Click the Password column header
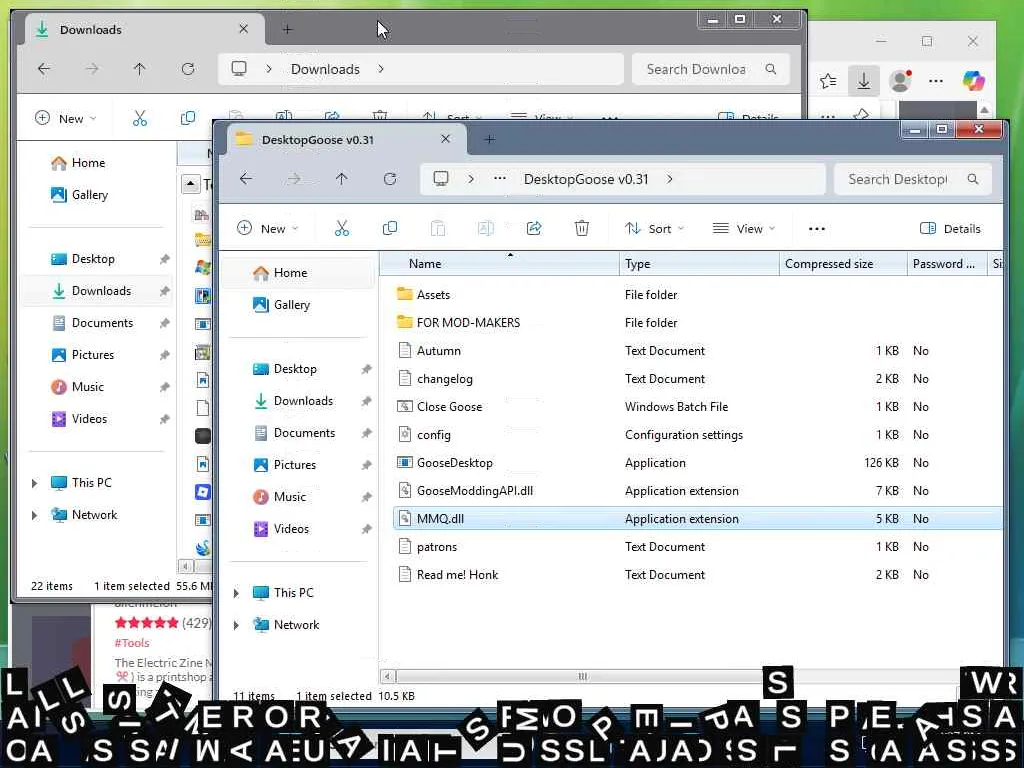This screenshot has width=1024, height=768. [946, 264]
